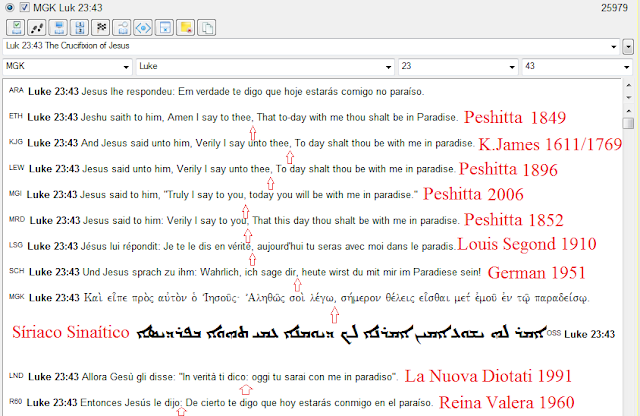The width and height of the screenshot is (640, 416).
Task: Click the Greek verse text in MGK row
Action: (337, 298)
